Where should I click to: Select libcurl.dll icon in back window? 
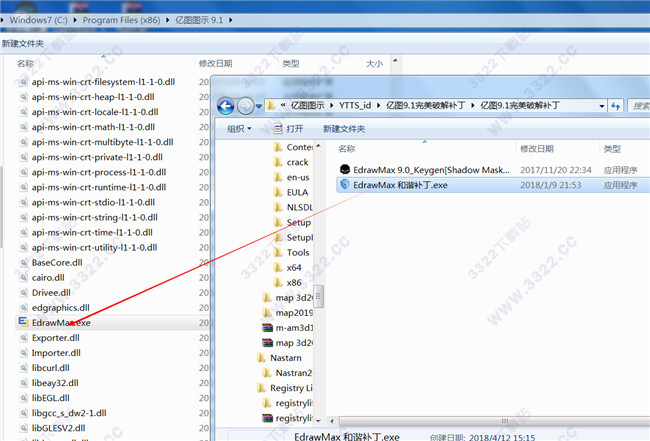pyautogui.click(x=24, y=368)
